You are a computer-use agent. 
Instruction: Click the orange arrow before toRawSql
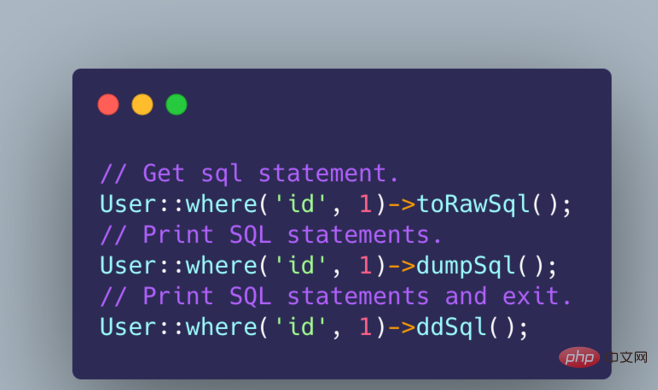pyautogui.click(x=402, y=205)
